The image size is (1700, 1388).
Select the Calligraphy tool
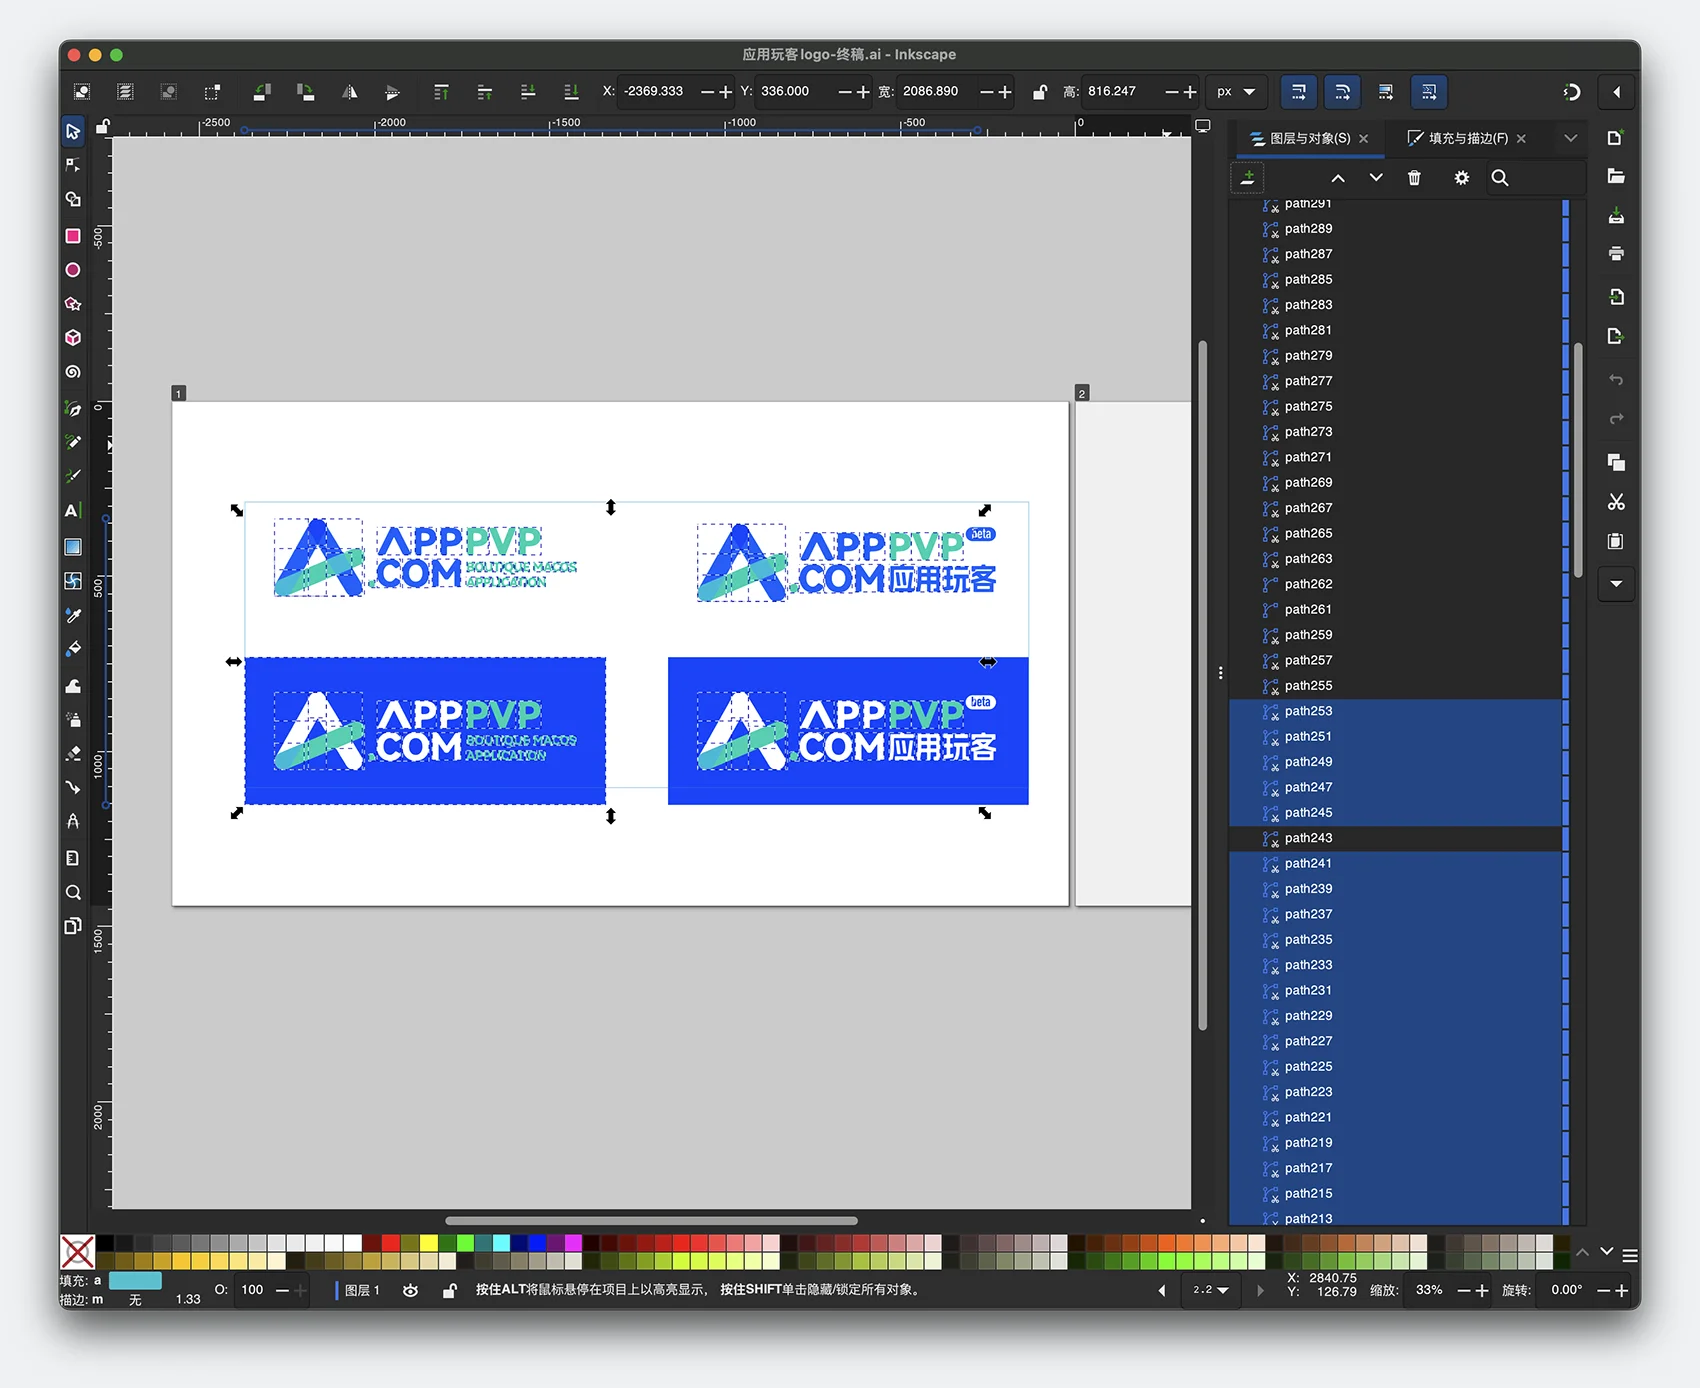(73, 477)
